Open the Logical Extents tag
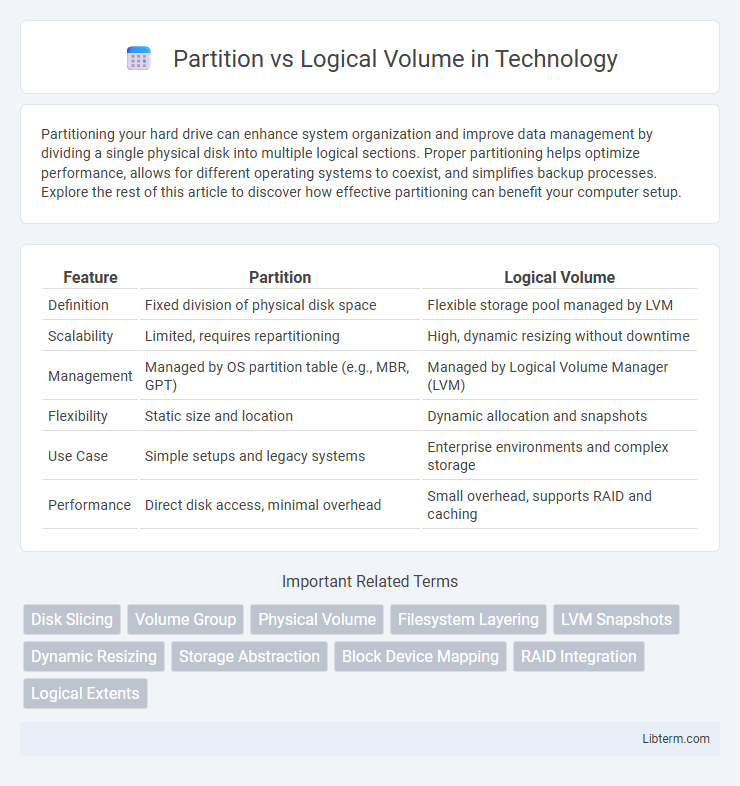Image resolution: width=740 pixels, height=786 pixels. click(x=85, y=693)
